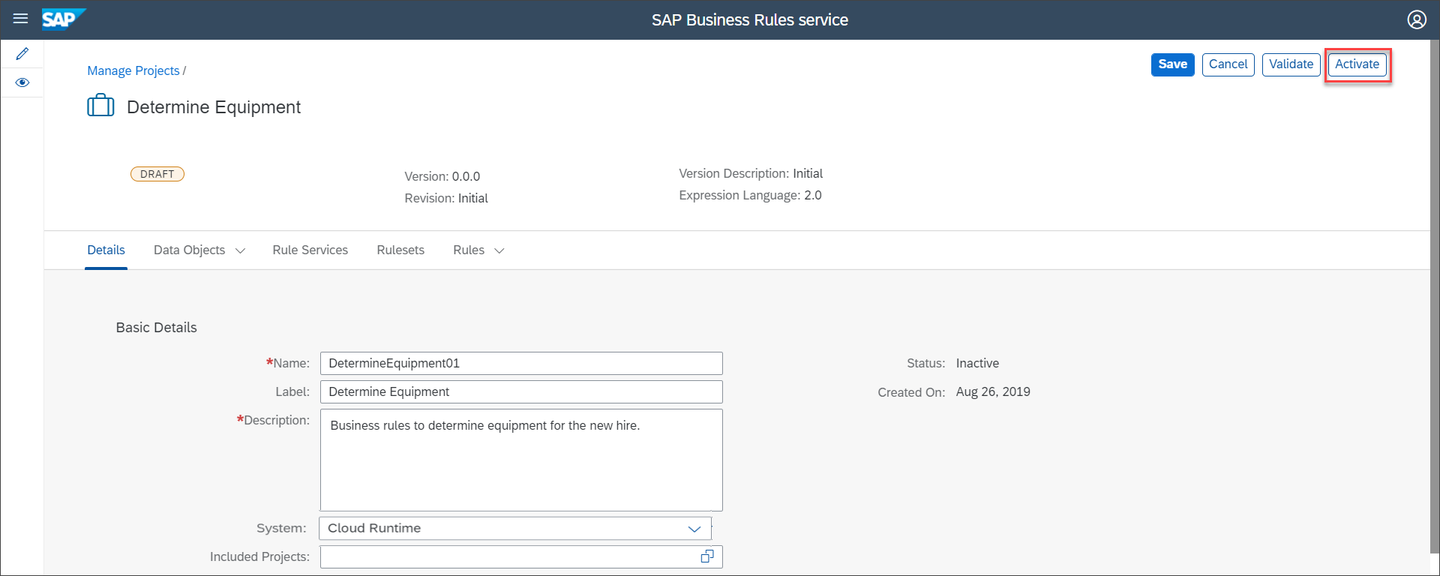Click the Description text area

[521, 460]
